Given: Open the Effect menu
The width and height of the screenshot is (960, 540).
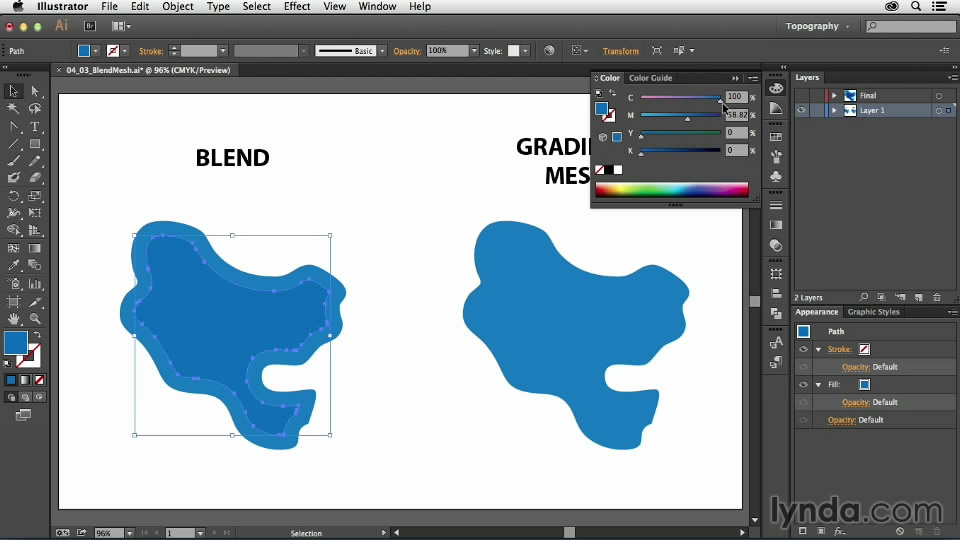Looking at the screenshot, I should pos(297,6).
